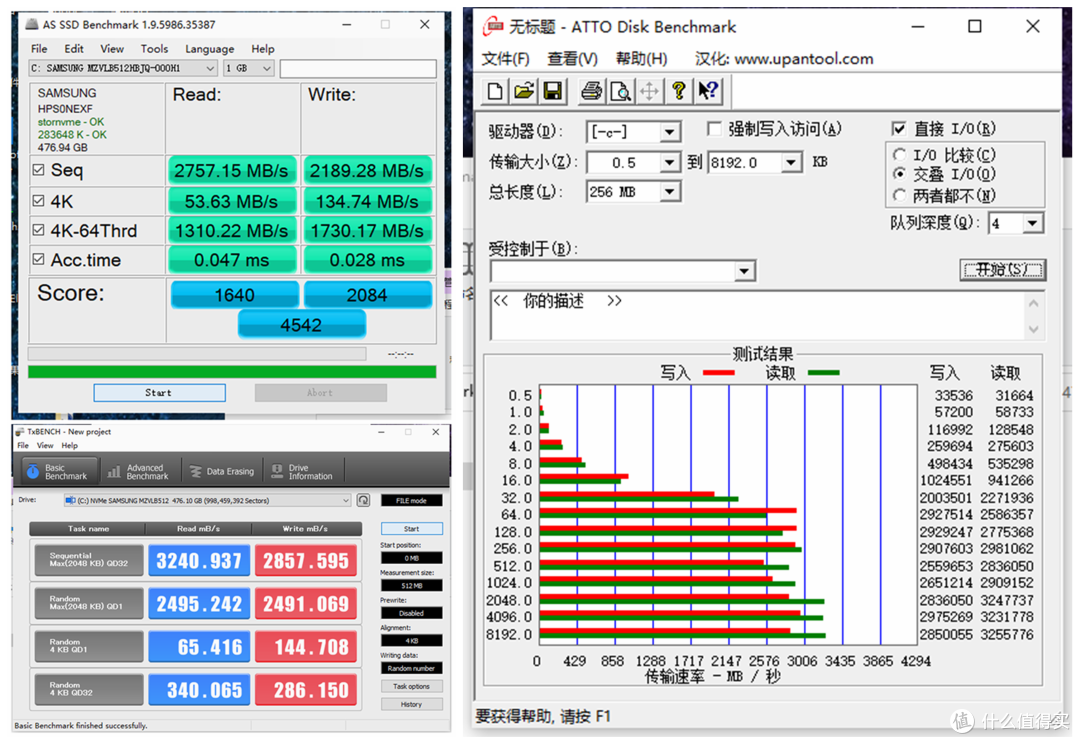
Task: Click the Sequential Max(2048 KB) QD32 task button
Action: tap(89, 560)
